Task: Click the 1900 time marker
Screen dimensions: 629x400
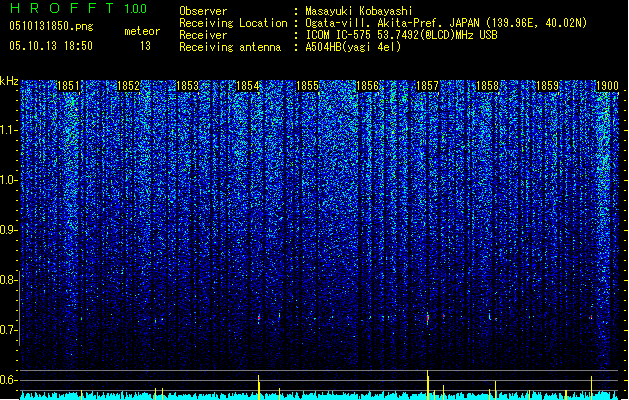Action: (x=607, y=86)
